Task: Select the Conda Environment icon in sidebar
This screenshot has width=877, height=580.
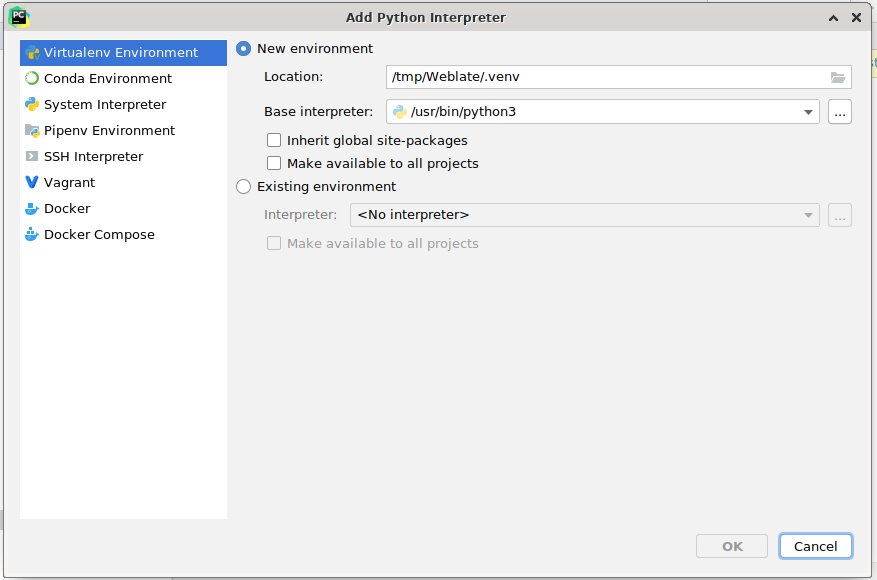Action: [32, 78]
